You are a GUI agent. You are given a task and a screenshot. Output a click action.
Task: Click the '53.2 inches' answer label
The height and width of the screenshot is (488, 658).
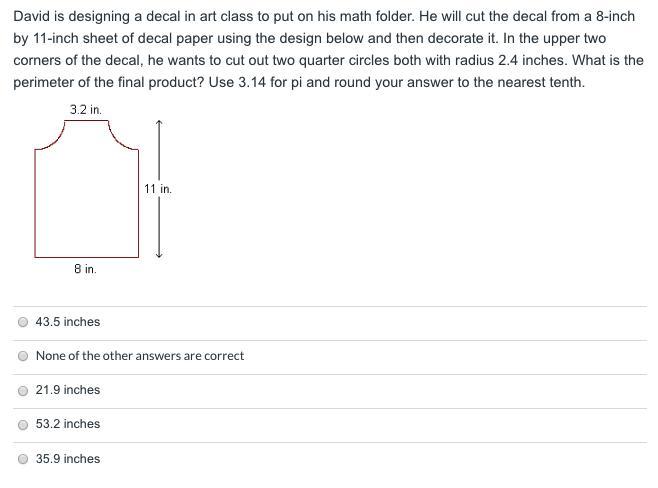click(67, 424)
